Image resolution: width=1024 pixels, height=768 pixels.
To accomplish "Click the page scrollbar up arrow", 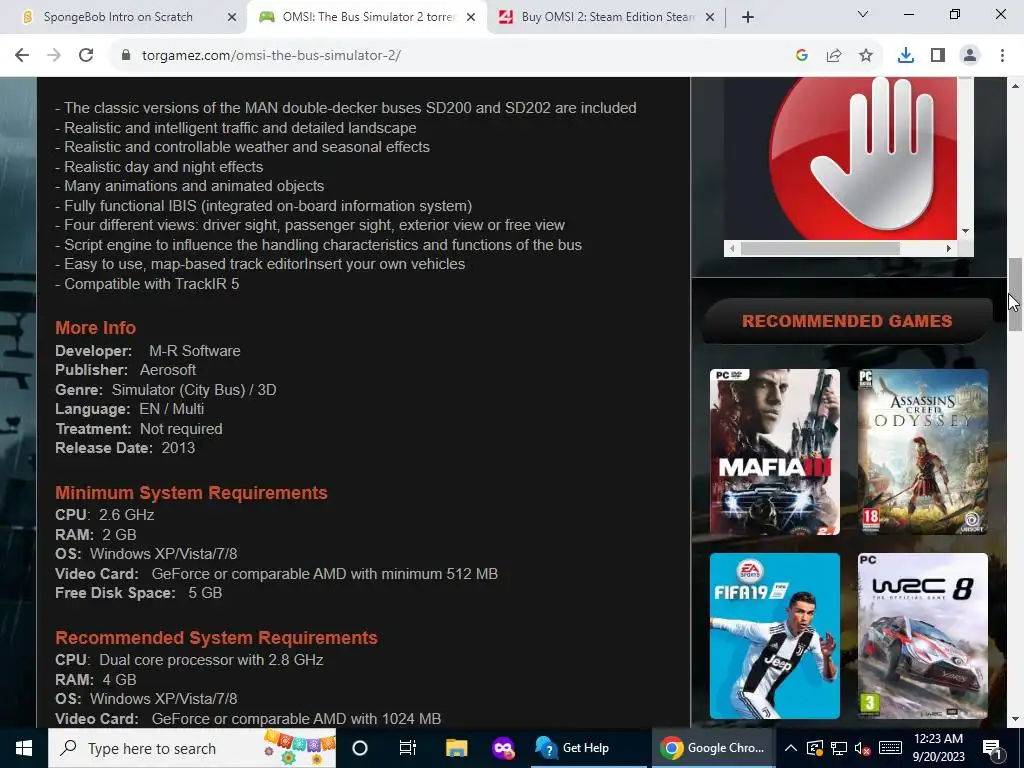I will (x=1015, y=86).
